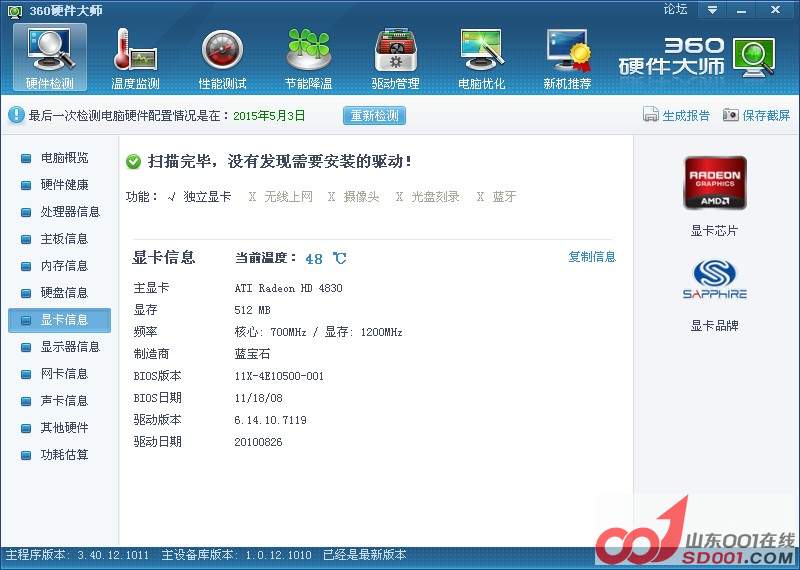The image size is (800, 570).
Task: Open the 新机推荐 new PC recommendations
Action: point(567,58)
